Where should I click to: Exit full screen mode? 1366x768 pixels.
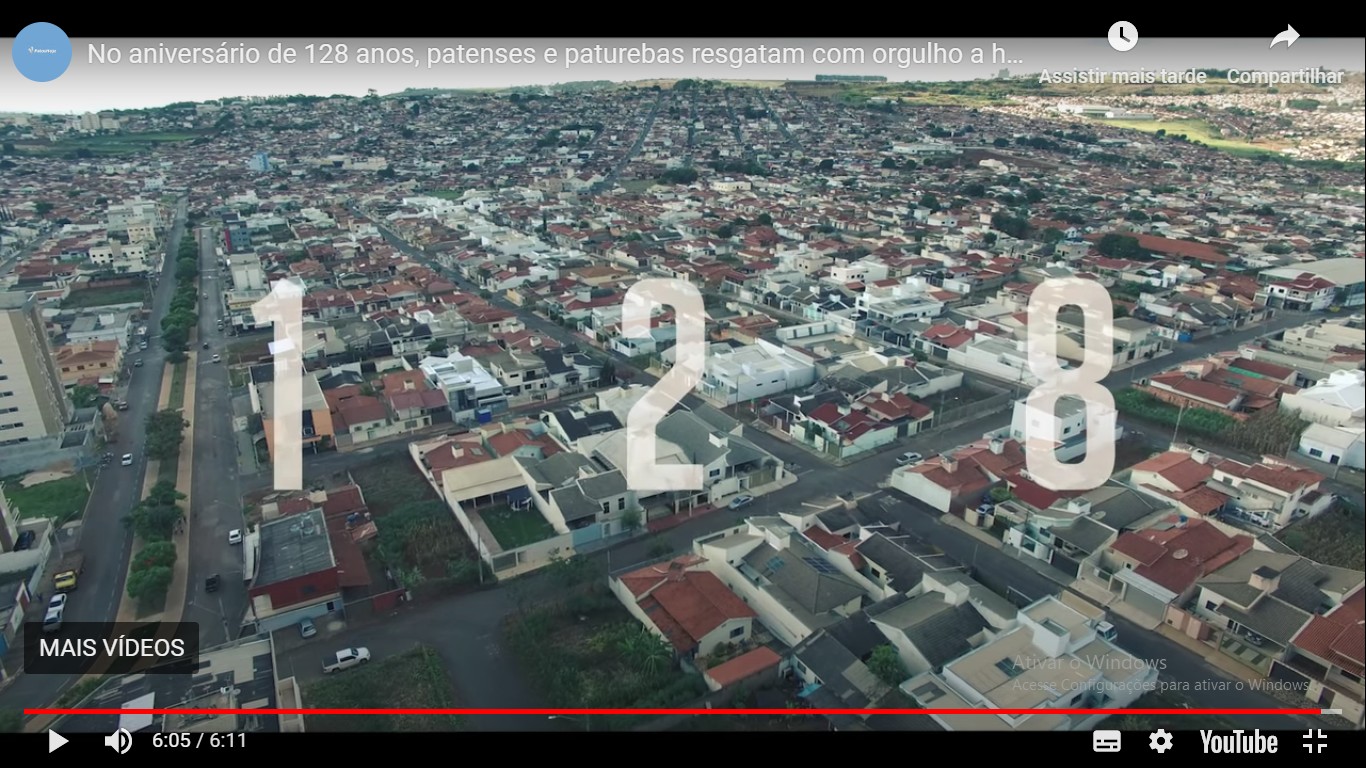tap(1315, 741)
